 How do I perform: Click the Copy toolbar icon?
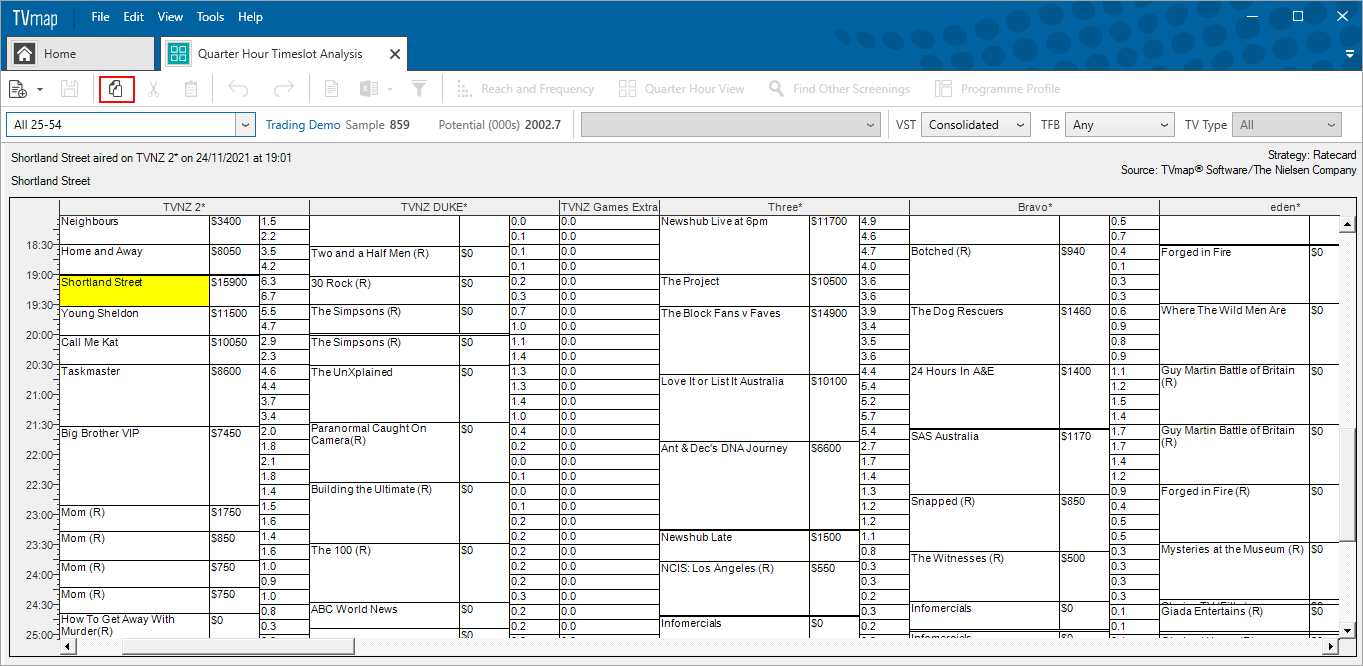coord(116,89)
